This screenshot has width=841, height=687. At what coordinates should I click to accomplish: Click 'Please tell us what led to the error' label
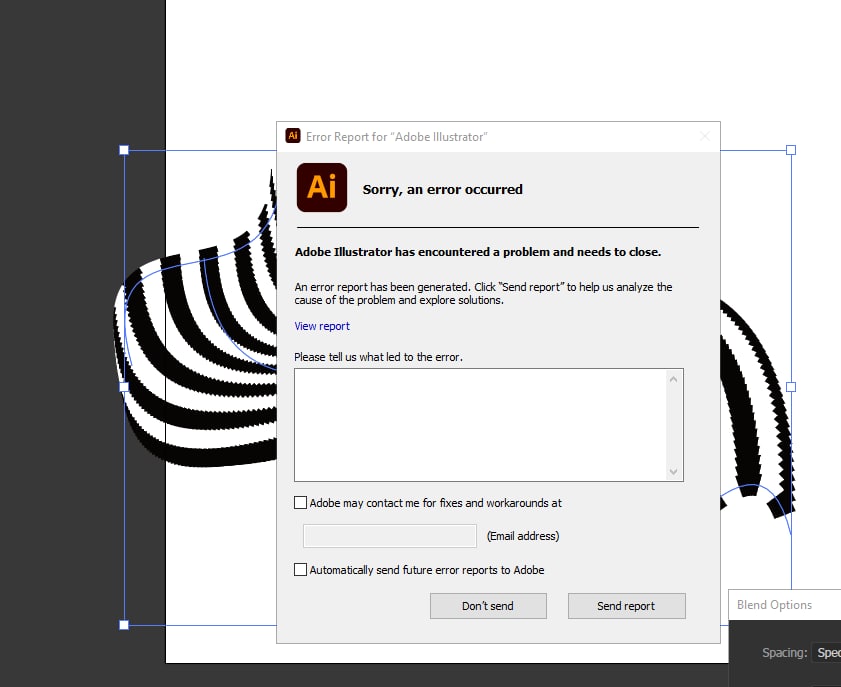tap(378, 357)
